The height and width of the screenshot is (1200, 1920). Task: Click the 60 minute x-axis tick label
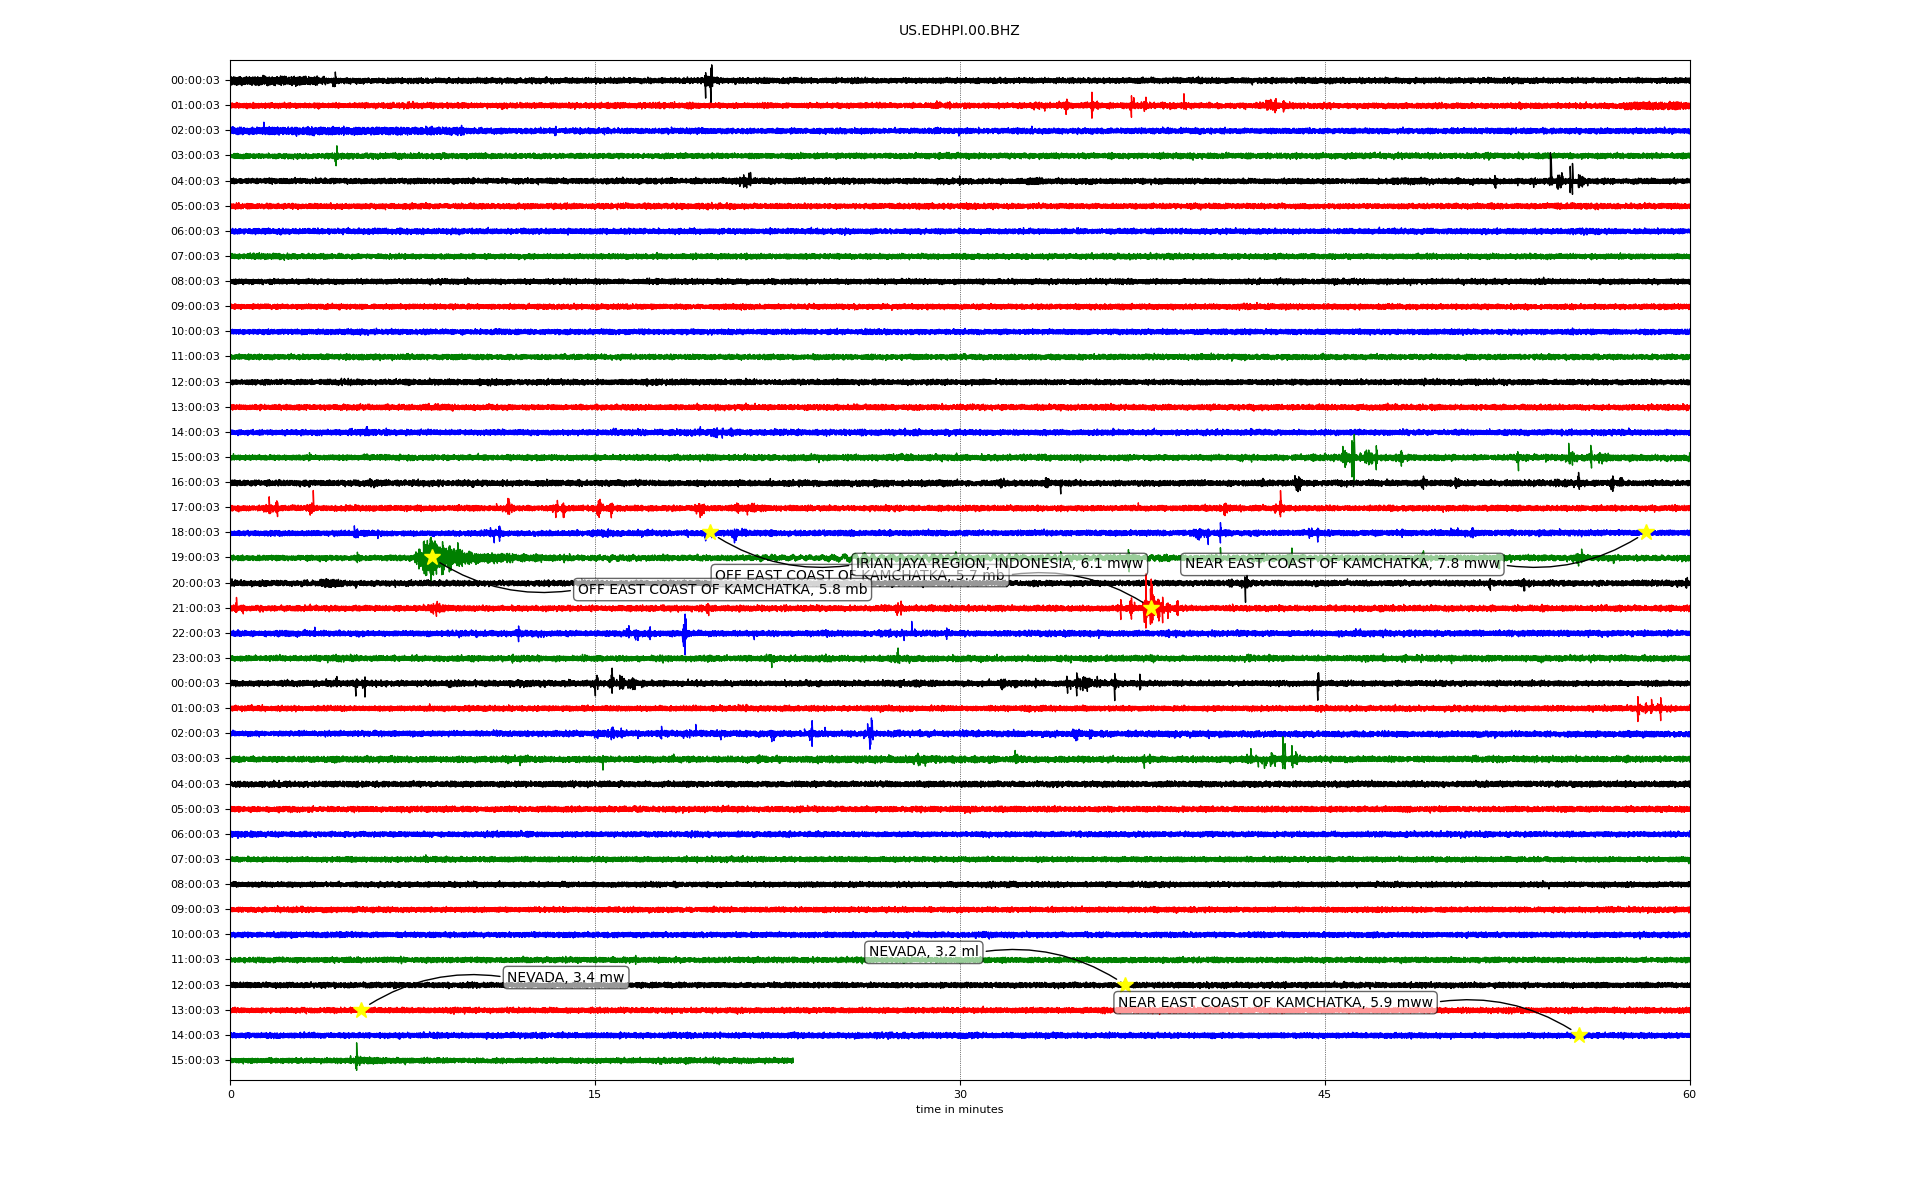pyautogui.click(x=1689, y=1094)
